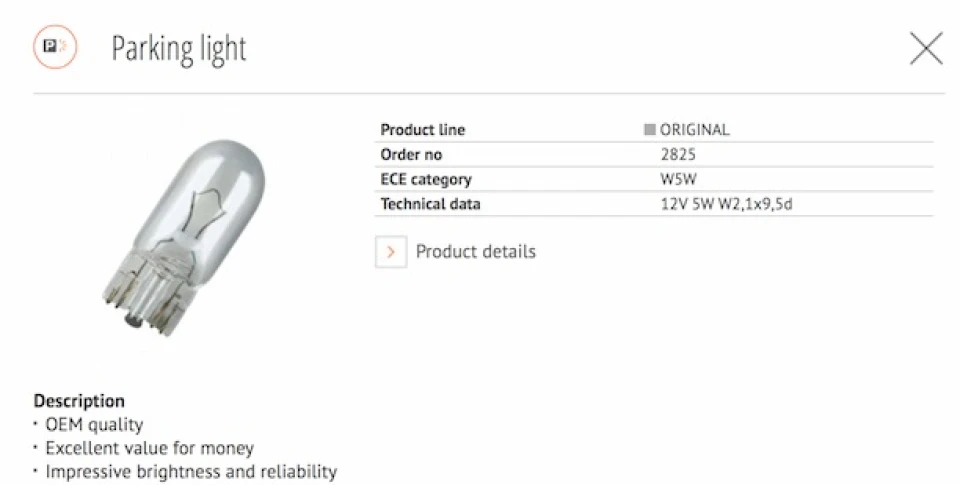Click the Technical data row label

pos(430,204)
